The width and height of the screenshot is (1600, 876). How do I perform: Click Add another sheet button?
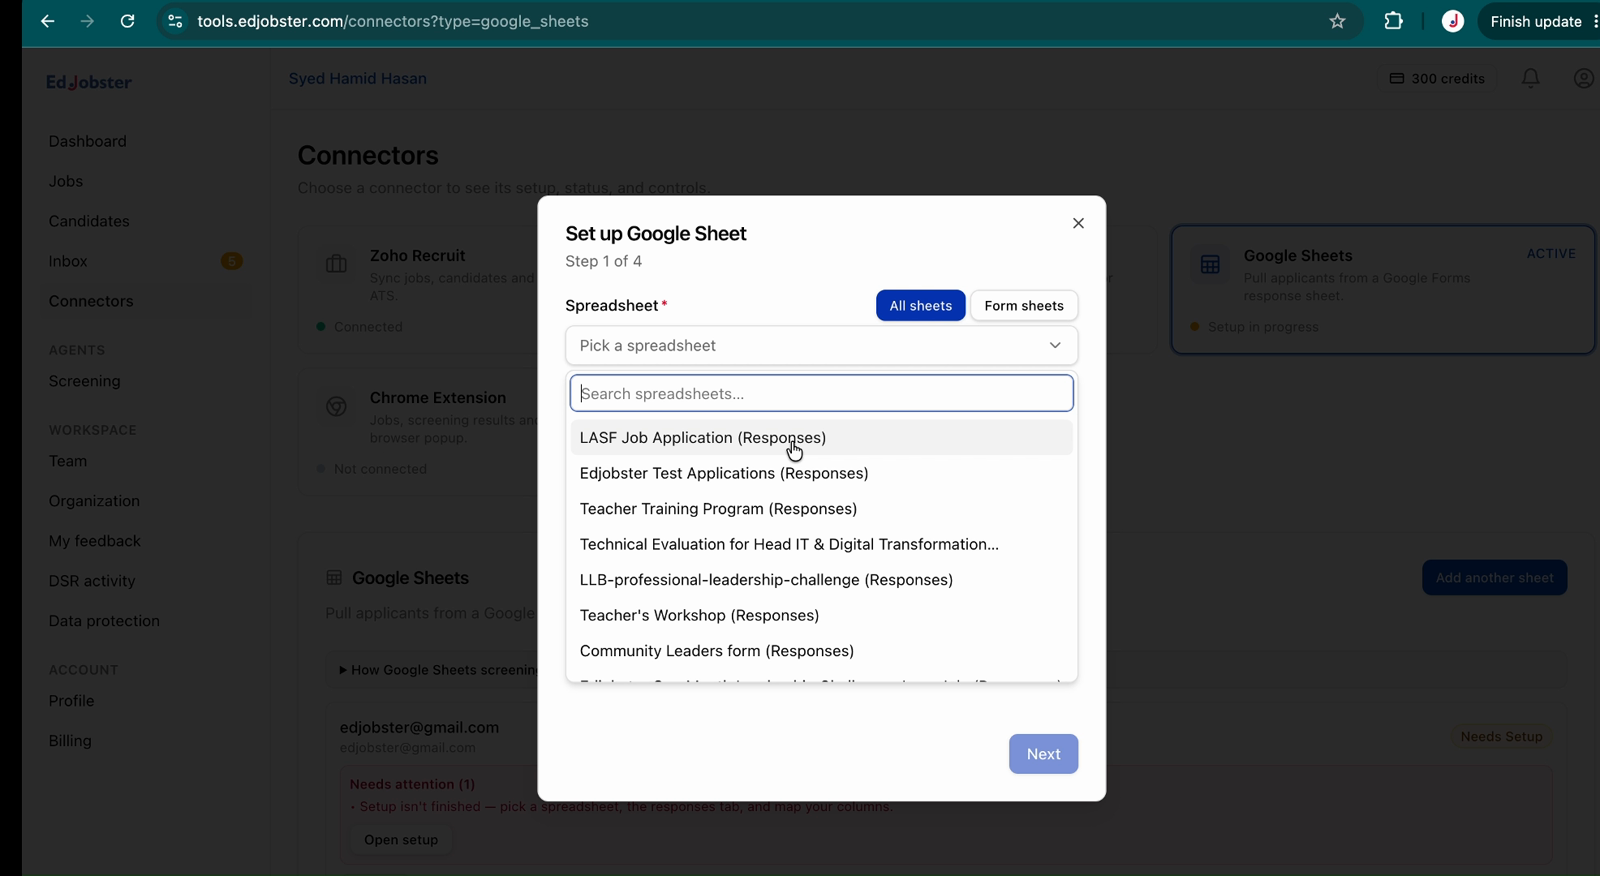pos(1494,578)
